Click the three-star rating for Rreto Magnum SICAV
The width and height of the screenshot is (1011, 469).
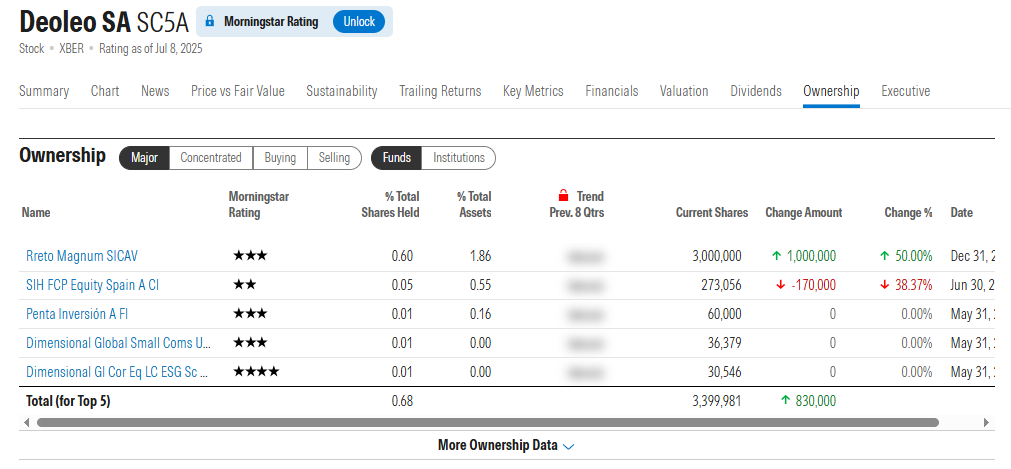pyautogui.click(x=250, y=256)
